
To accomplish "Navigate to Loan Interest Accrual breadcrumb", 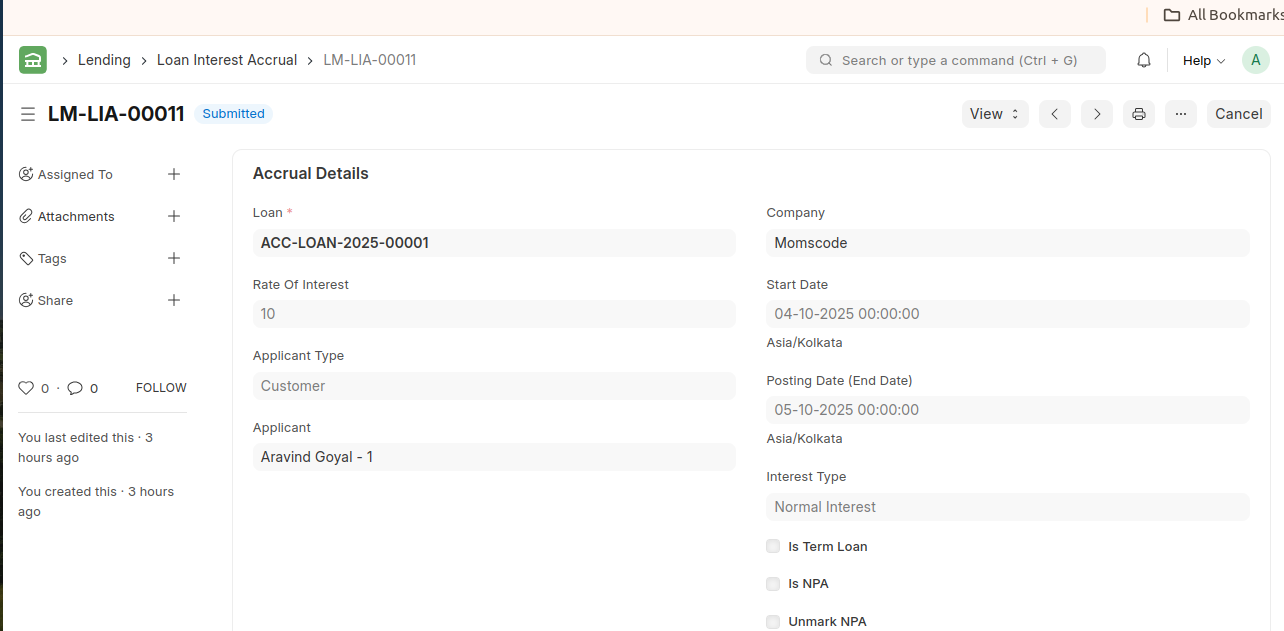I will point(227,60).
